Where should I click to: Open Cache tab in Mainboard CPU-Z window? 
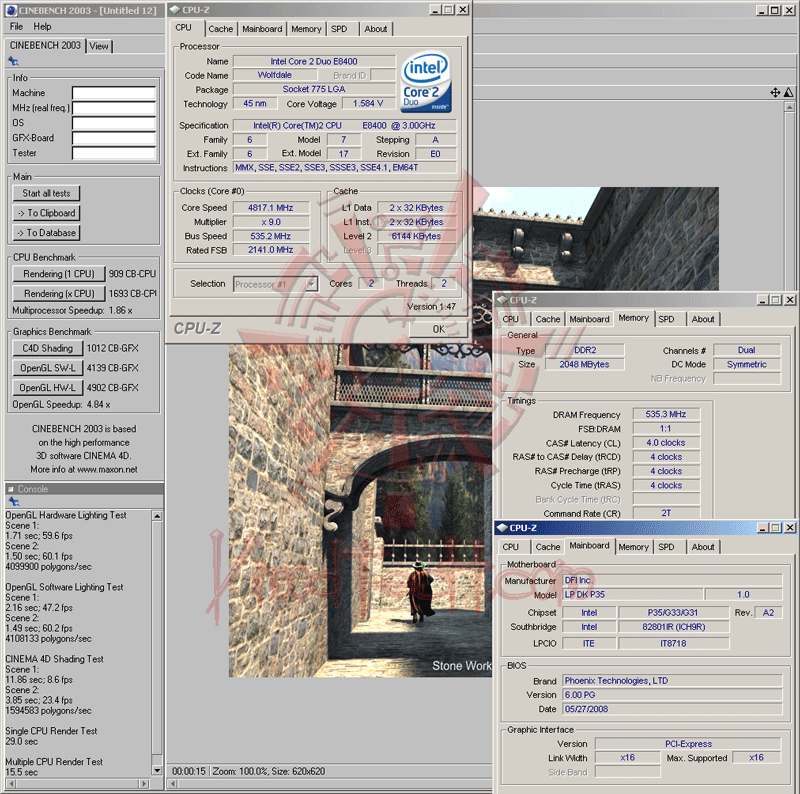click(x=548, y=547)
